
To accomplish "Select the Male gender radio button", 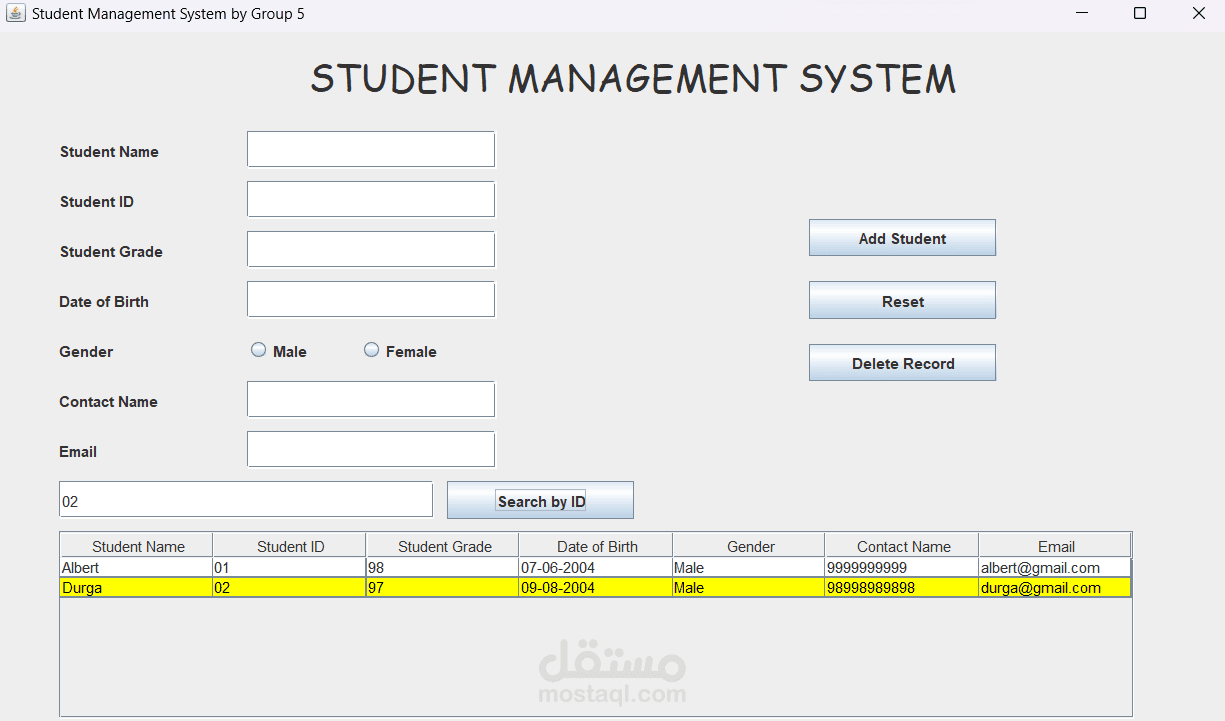I will point(256,349).
